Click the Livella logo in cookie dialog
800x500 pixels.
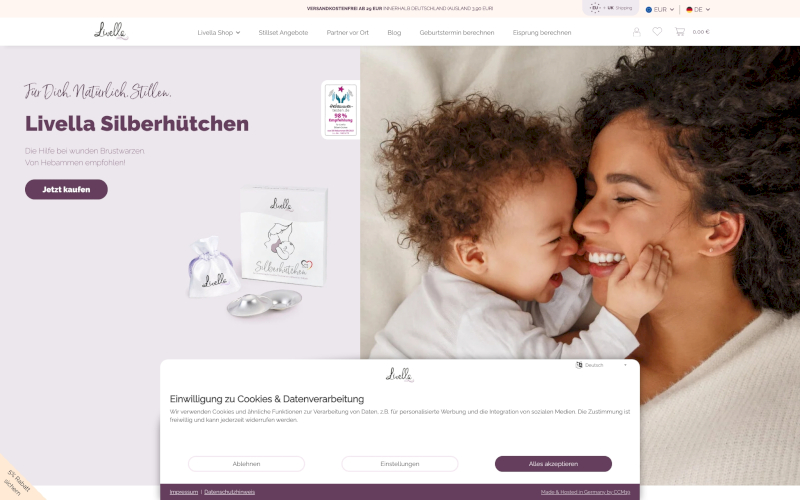399,375
